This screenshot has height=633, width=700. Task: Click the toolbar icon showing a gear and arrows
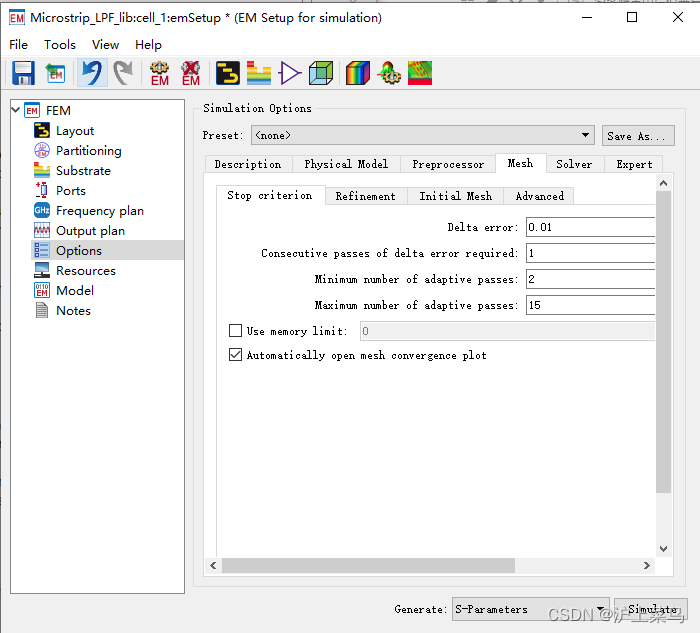389,73
